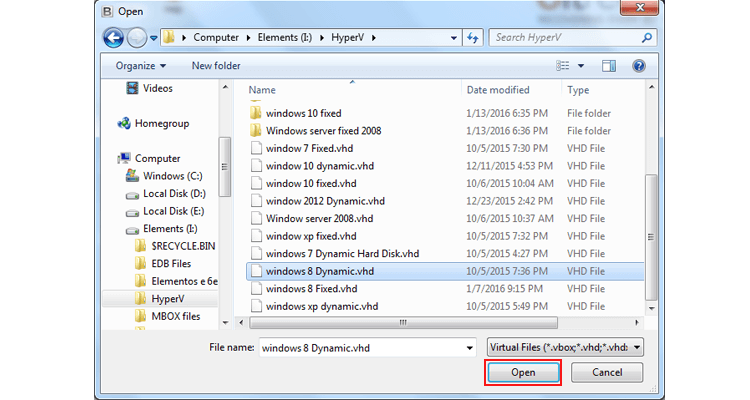Open the Virtual Files type filter dropdown

point(565,347)
